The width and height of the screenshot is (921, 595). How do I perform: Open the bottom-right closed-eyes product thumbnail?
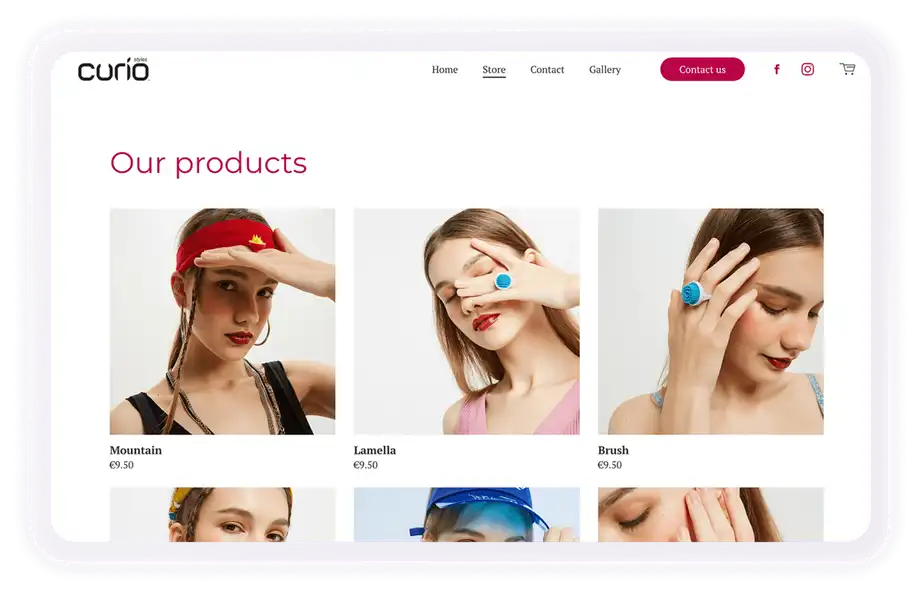pos(711,515)
